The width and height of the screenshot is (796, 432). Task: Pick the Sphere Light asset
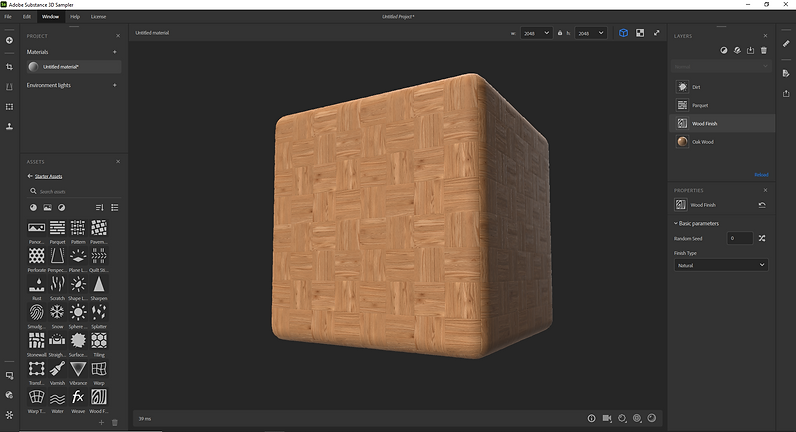tap(78, 312)
